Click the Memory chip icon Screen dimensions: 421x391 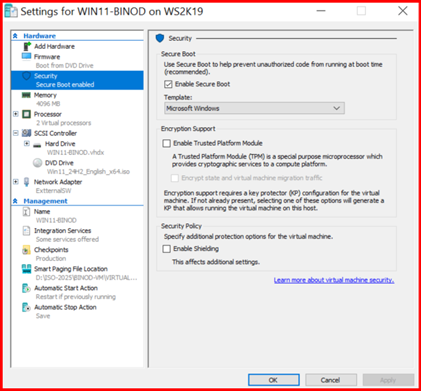(x=26, y=95)
